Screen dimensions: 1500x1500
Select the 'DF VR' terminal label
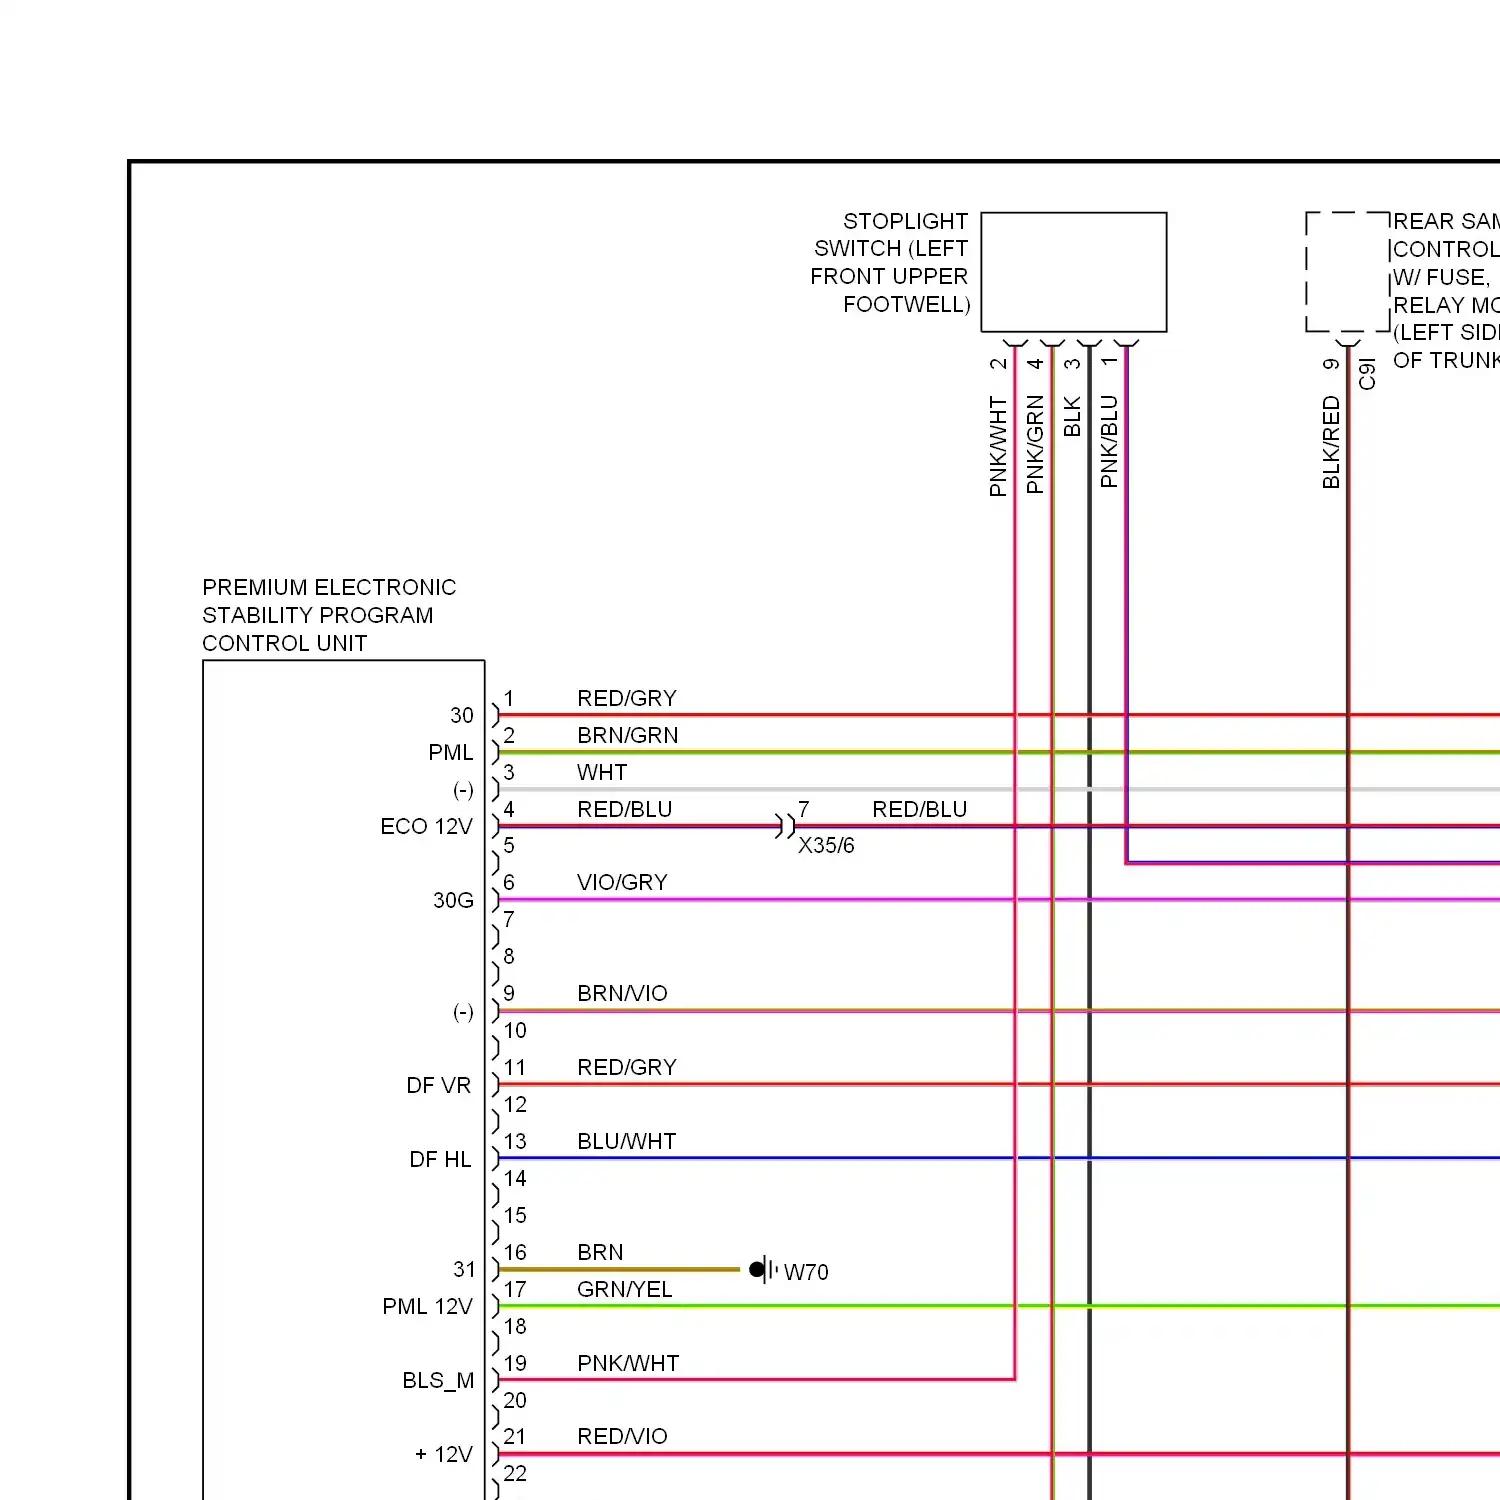[x=438, y=1085]
